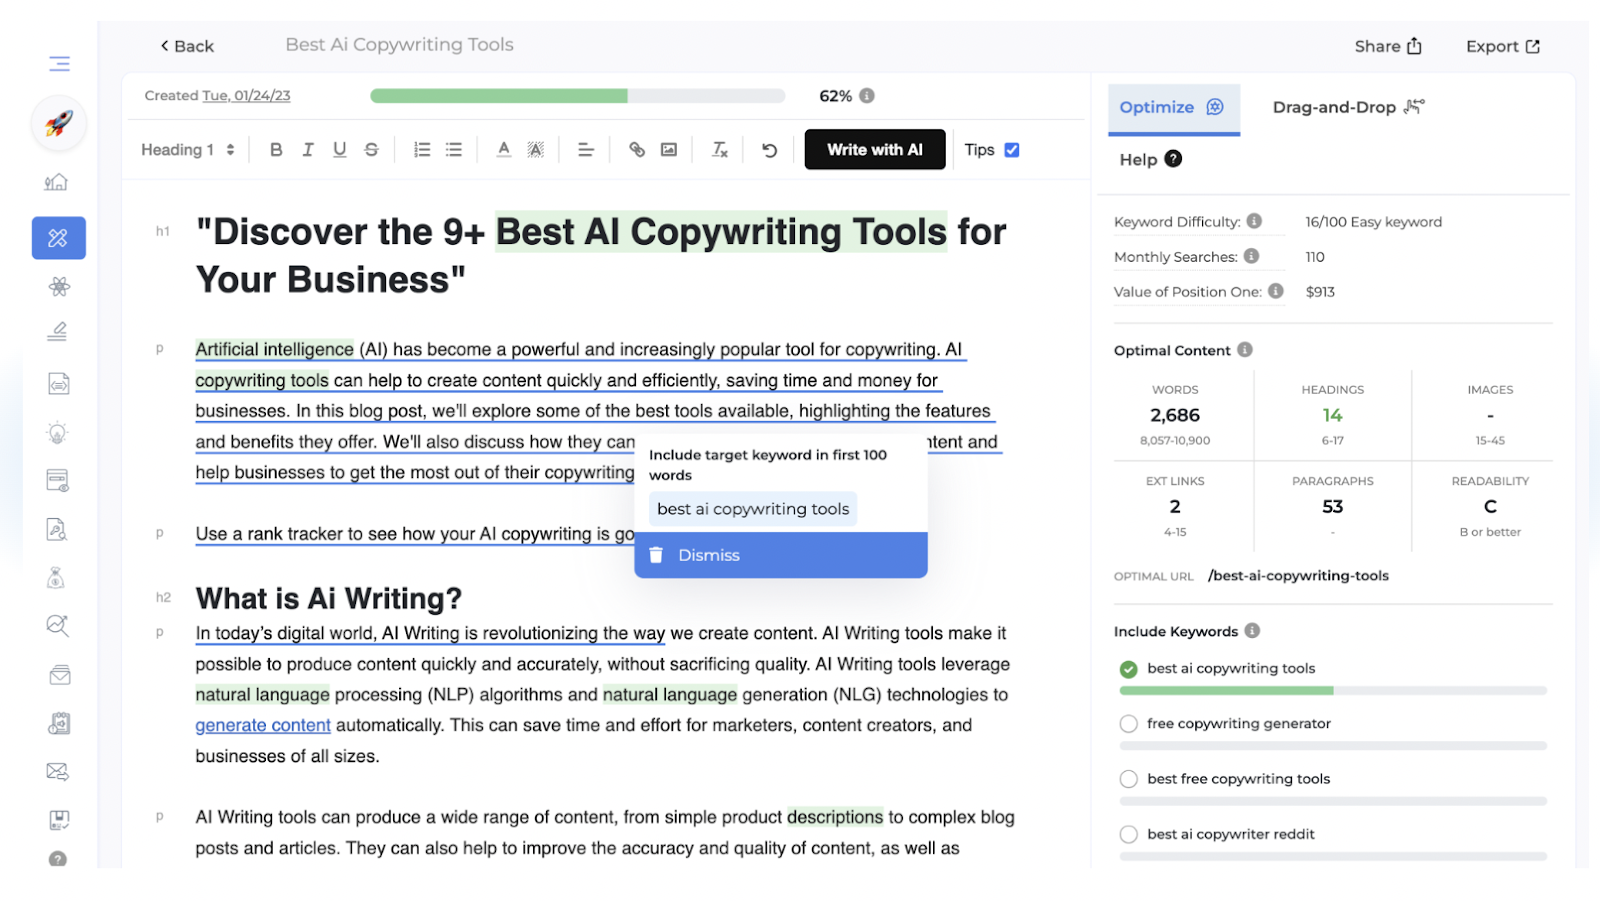
Task: Open the browser window sidebar icon
Action: coord(58,481)
